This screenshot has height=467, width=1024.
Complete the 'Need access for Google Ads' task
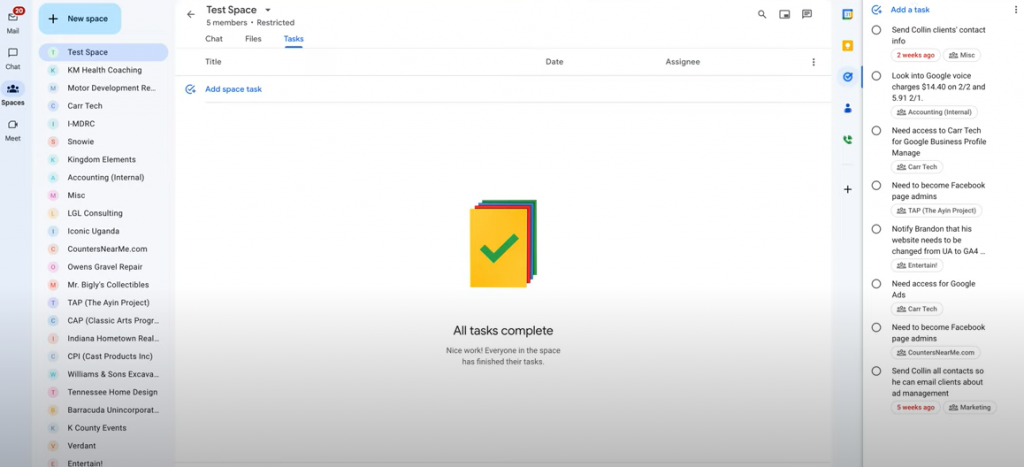pyautogui.click(x=876, y=284)
